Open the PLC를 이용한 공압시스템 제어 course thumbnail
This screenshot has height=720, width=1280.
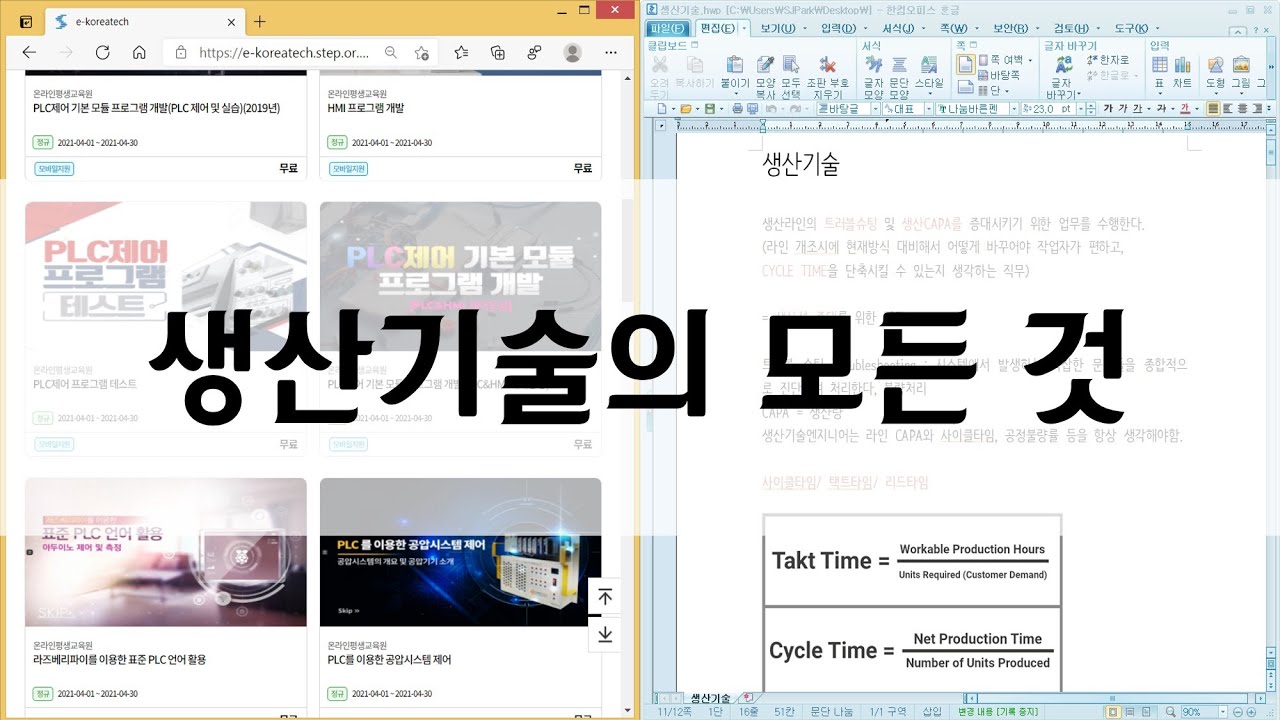[460, 552]
